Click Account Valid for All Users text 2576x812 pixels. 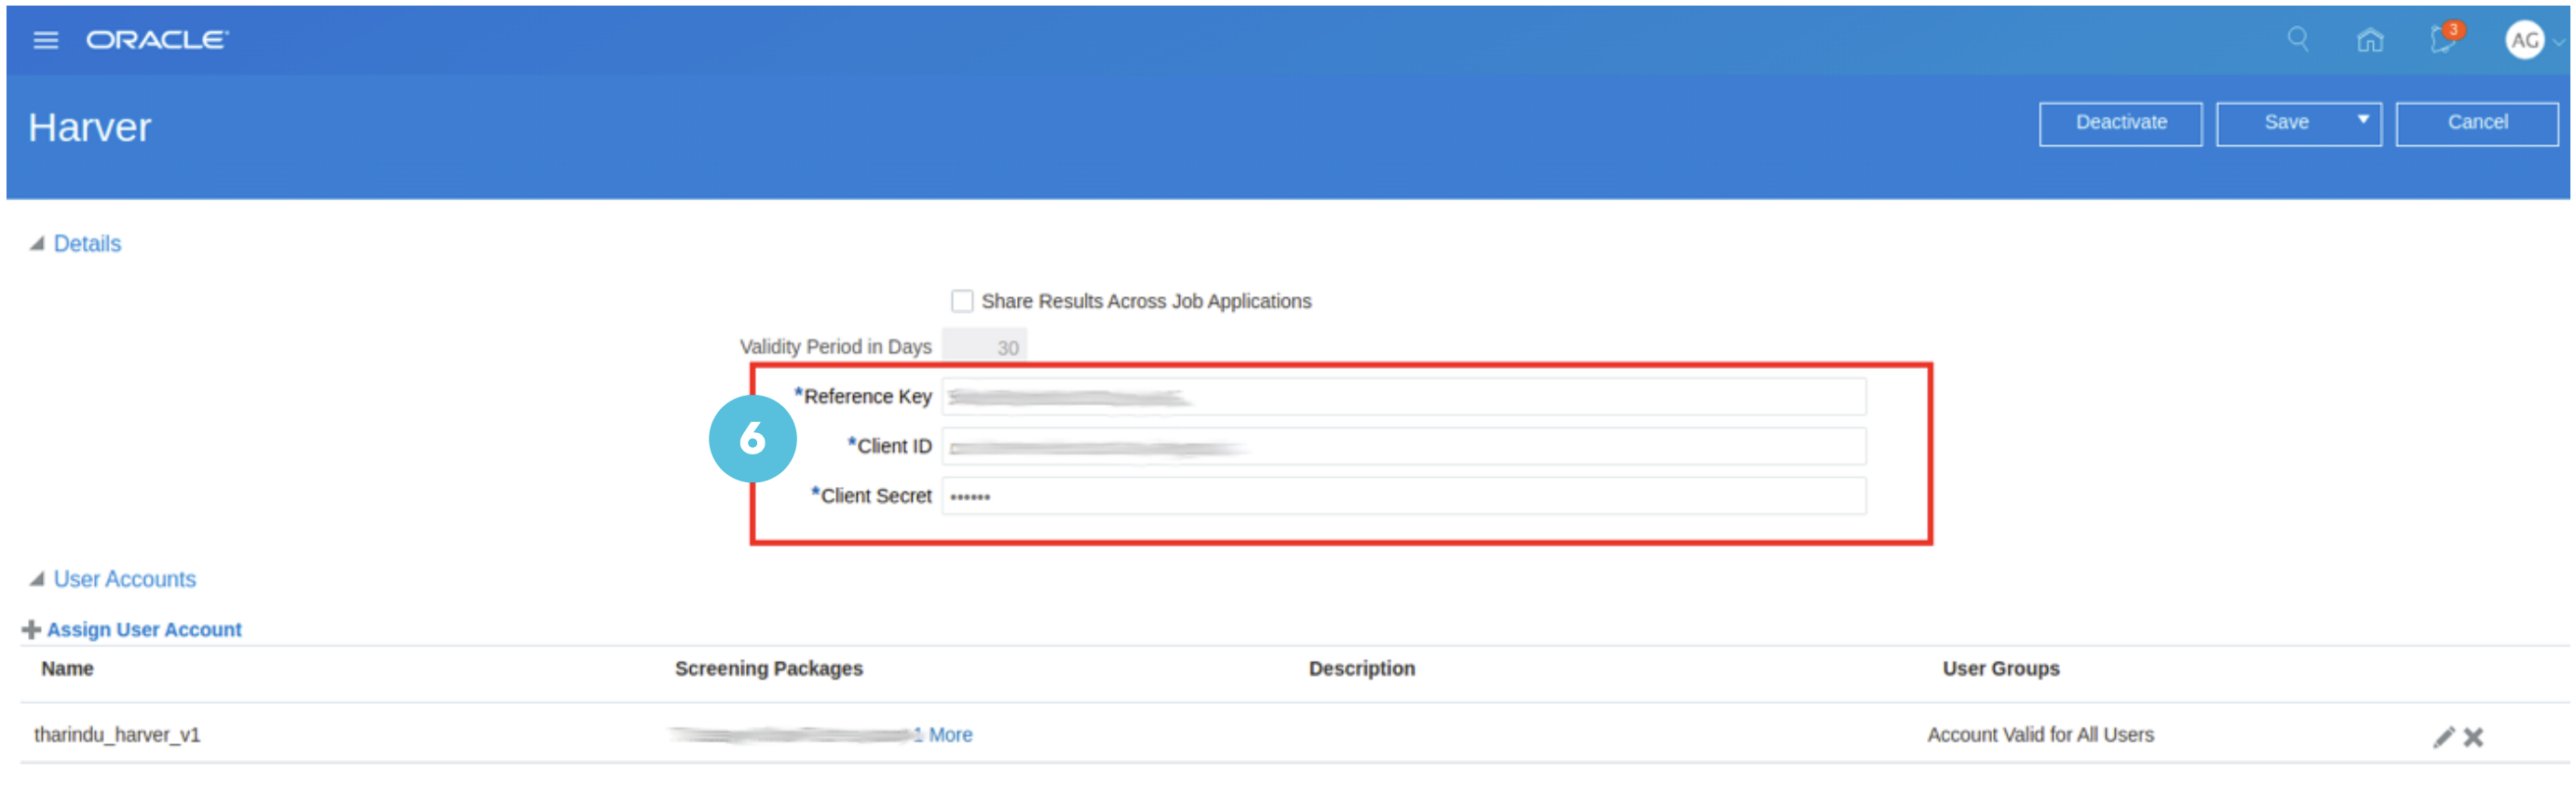point(2040,735)
